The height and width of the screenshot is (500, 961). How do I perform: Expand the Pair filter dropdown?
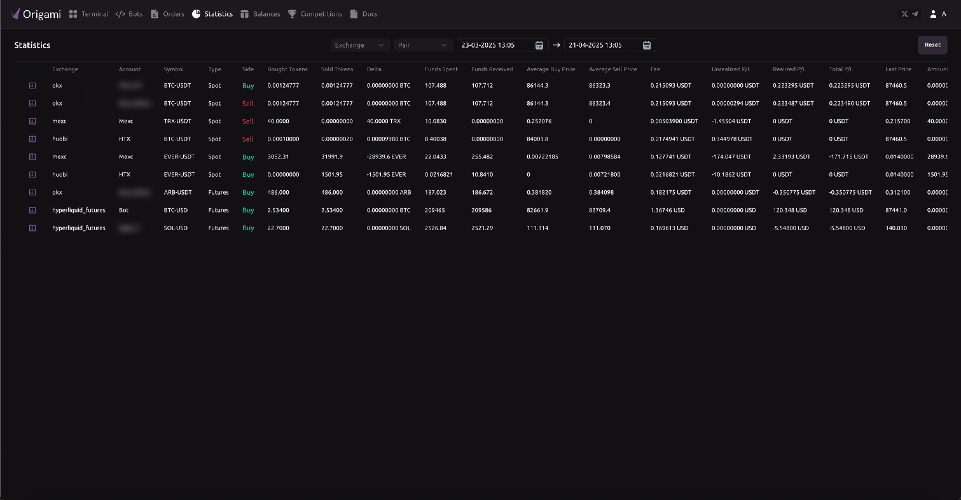point(423,45)
